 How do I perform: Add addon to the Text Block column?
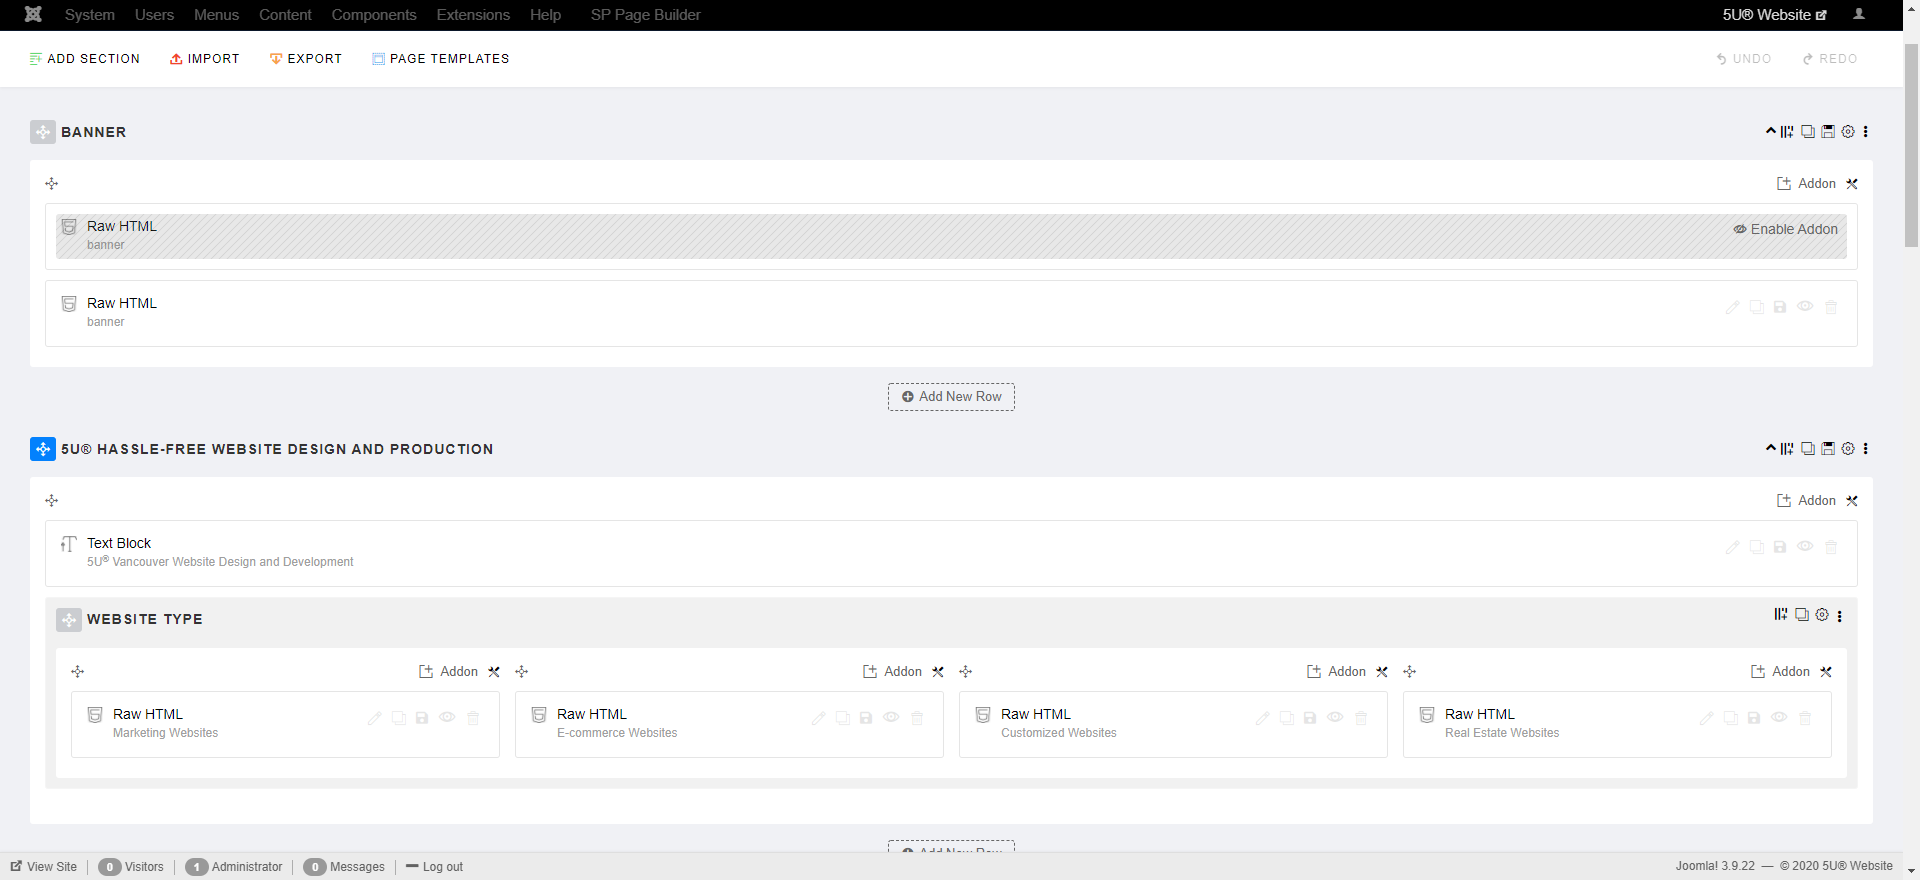pyautogui.click(x=1806, y=501)
